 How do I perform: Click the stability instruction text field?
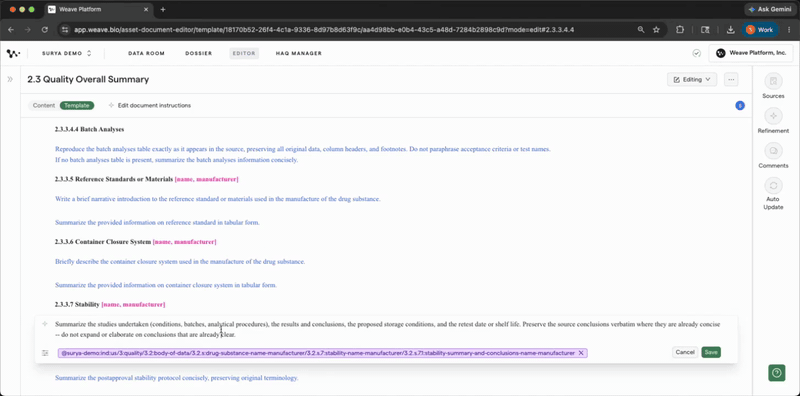[388, 330]
